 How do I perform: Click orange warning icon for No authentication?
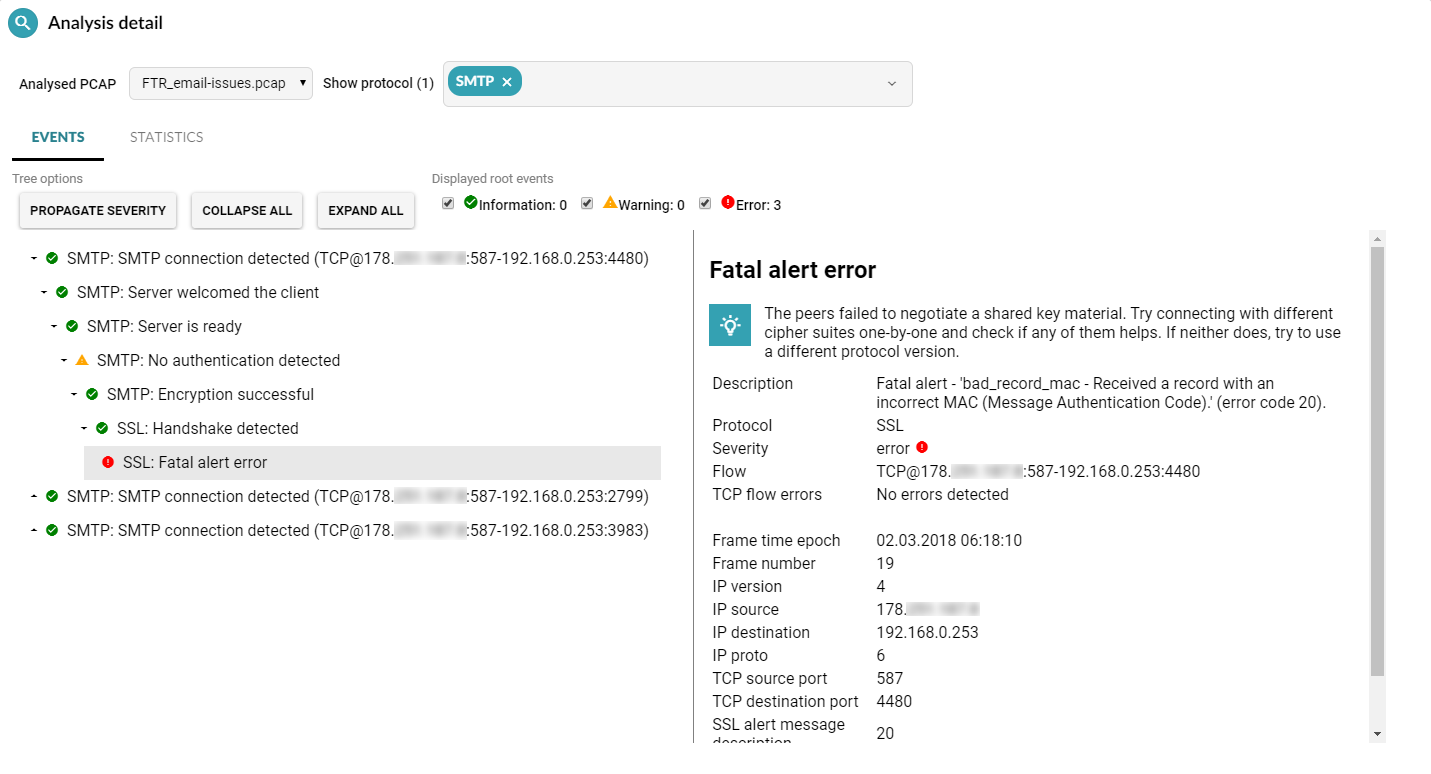(82, 360)
